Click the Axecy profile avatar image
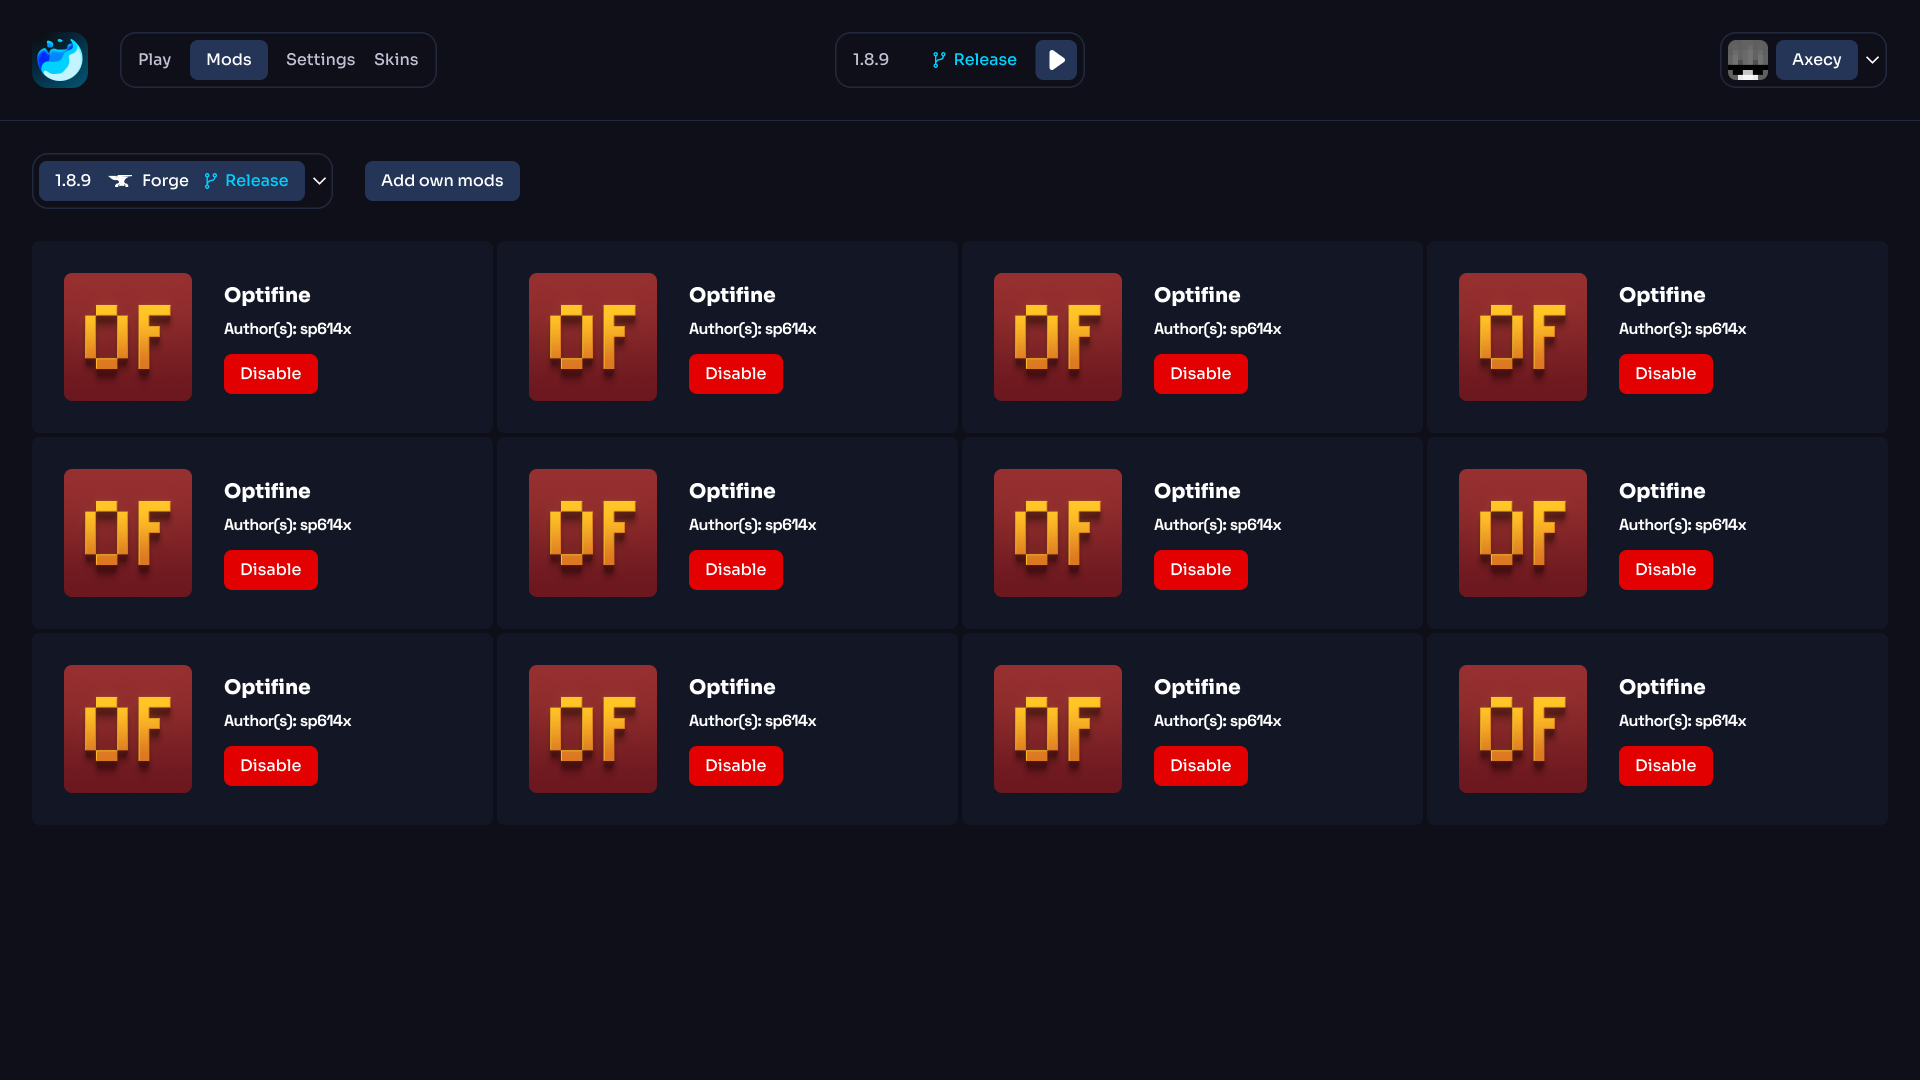 [x=1747, y=60]
